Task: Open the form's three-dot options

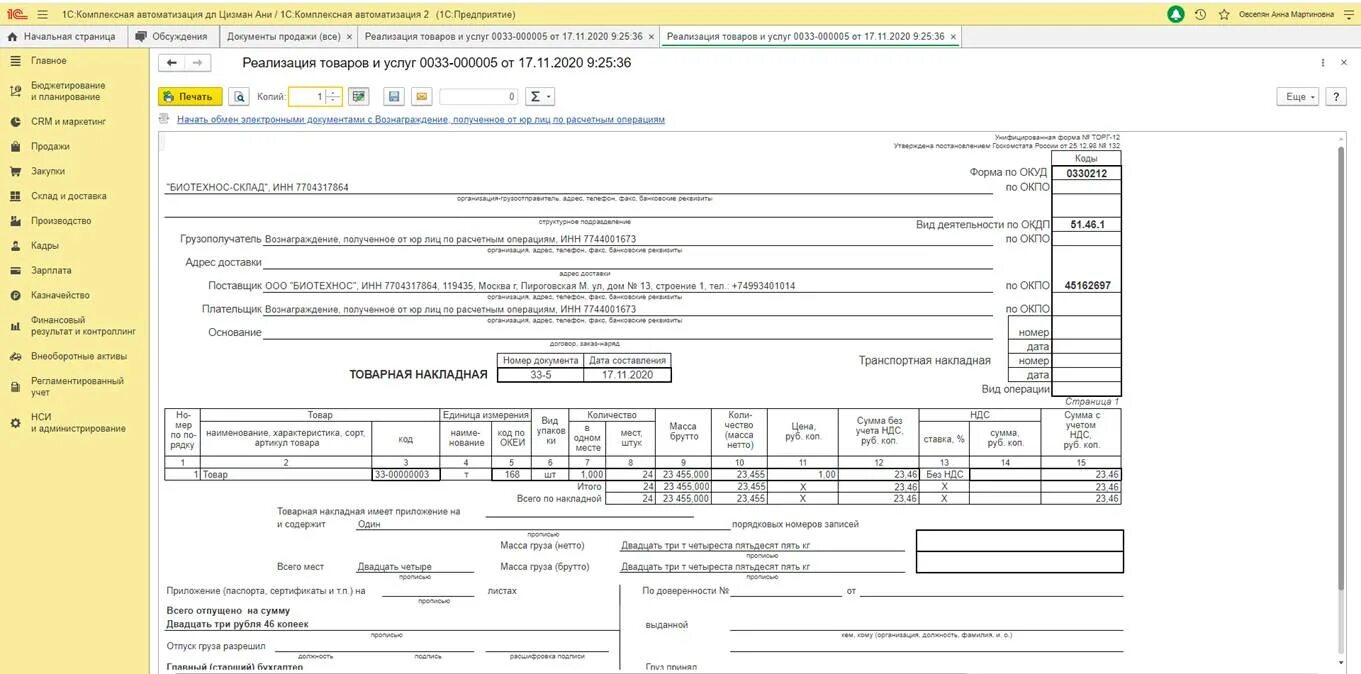Action: pos(1323,63)
